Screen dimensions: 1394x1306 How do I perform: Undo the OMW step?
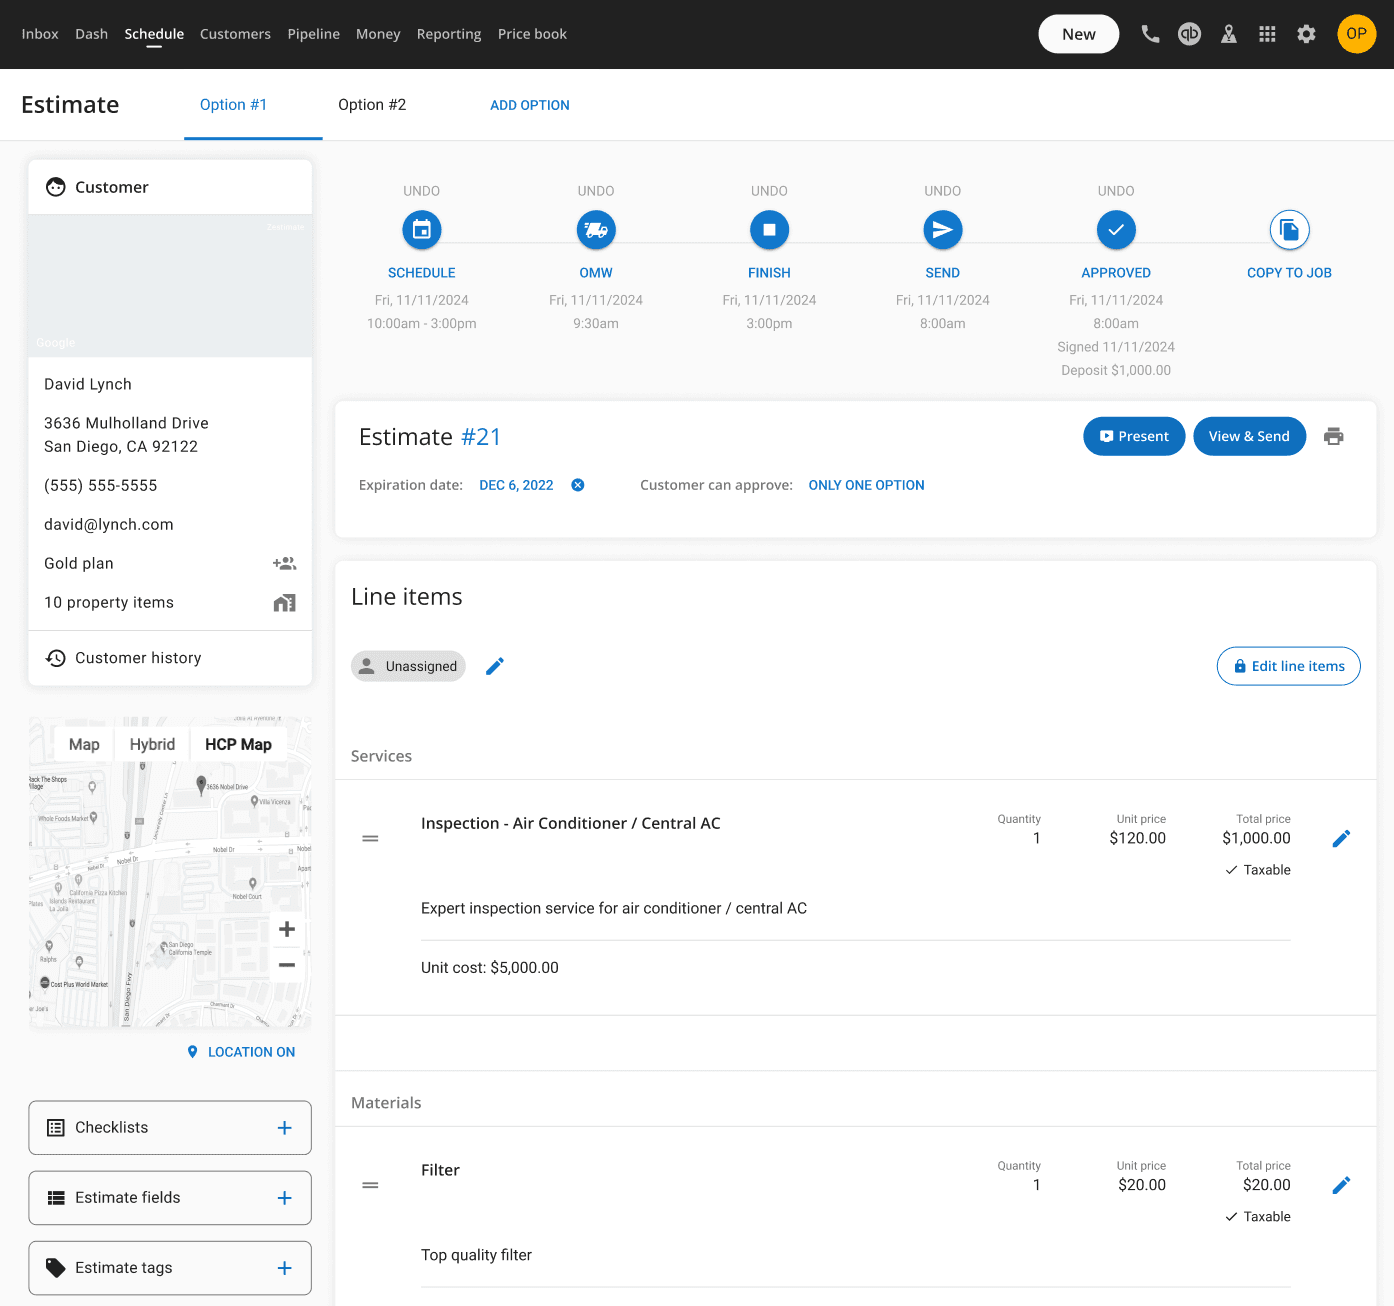596,191
